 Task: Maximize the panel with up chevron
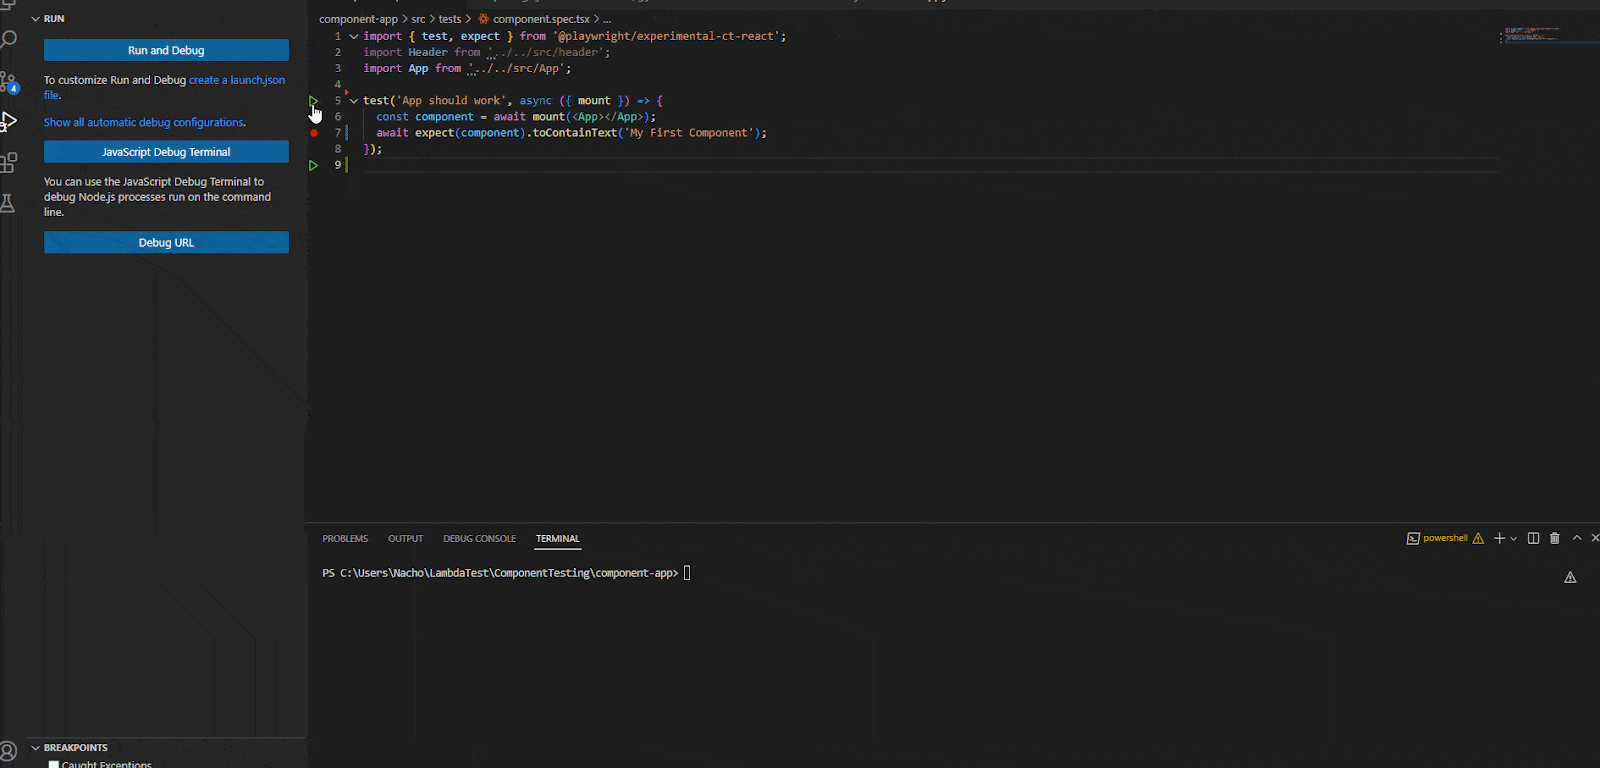[1577, 538]
